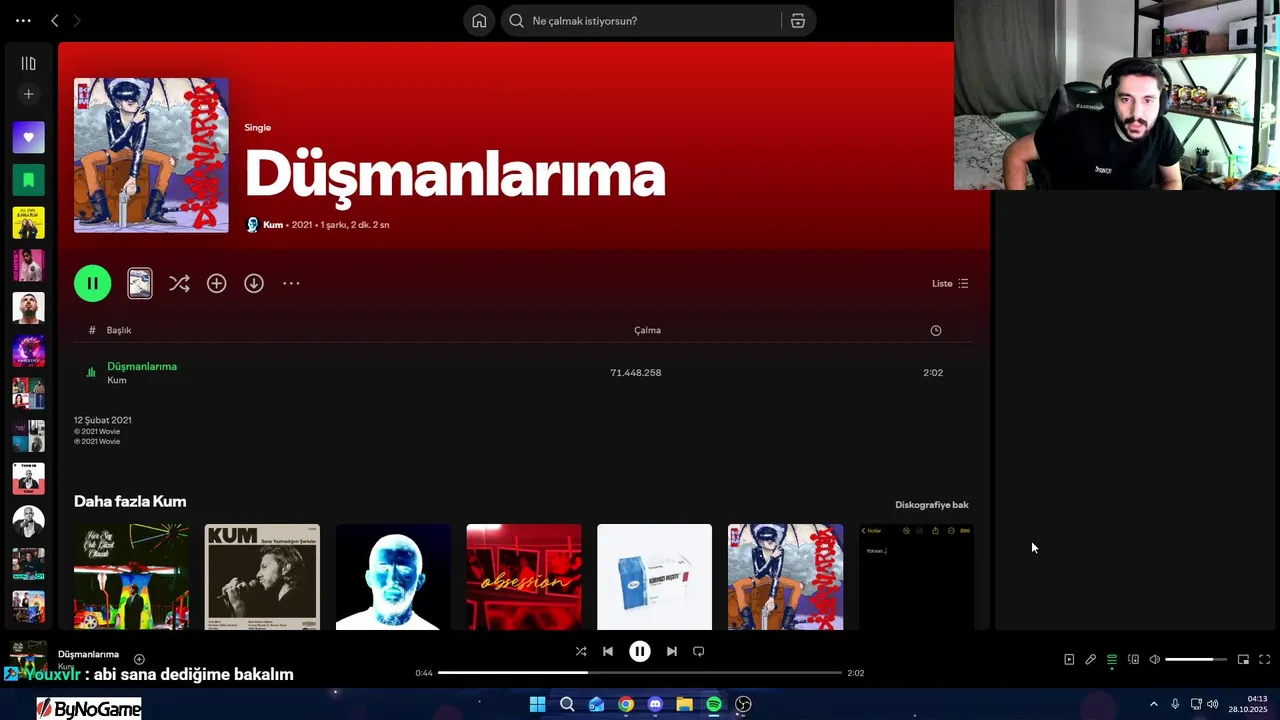1280x720 pixels.
Task: Click the Çalma column header
Action: (647, 330)
